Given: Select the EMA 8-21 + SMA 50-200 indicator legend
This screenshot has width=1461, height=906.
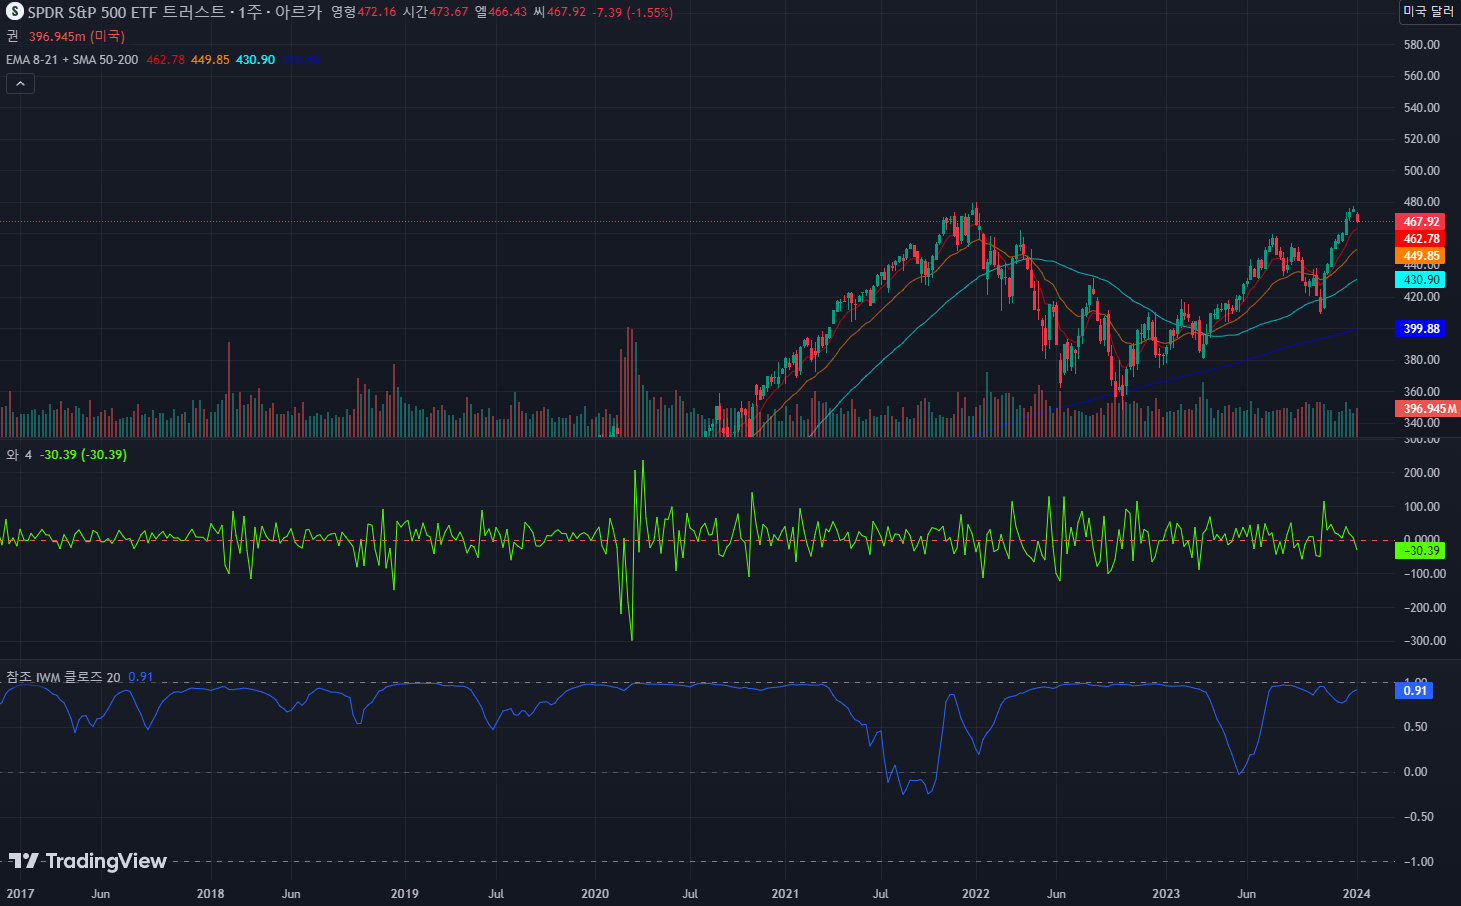Looking at the screenshot, I should (72, 60).
